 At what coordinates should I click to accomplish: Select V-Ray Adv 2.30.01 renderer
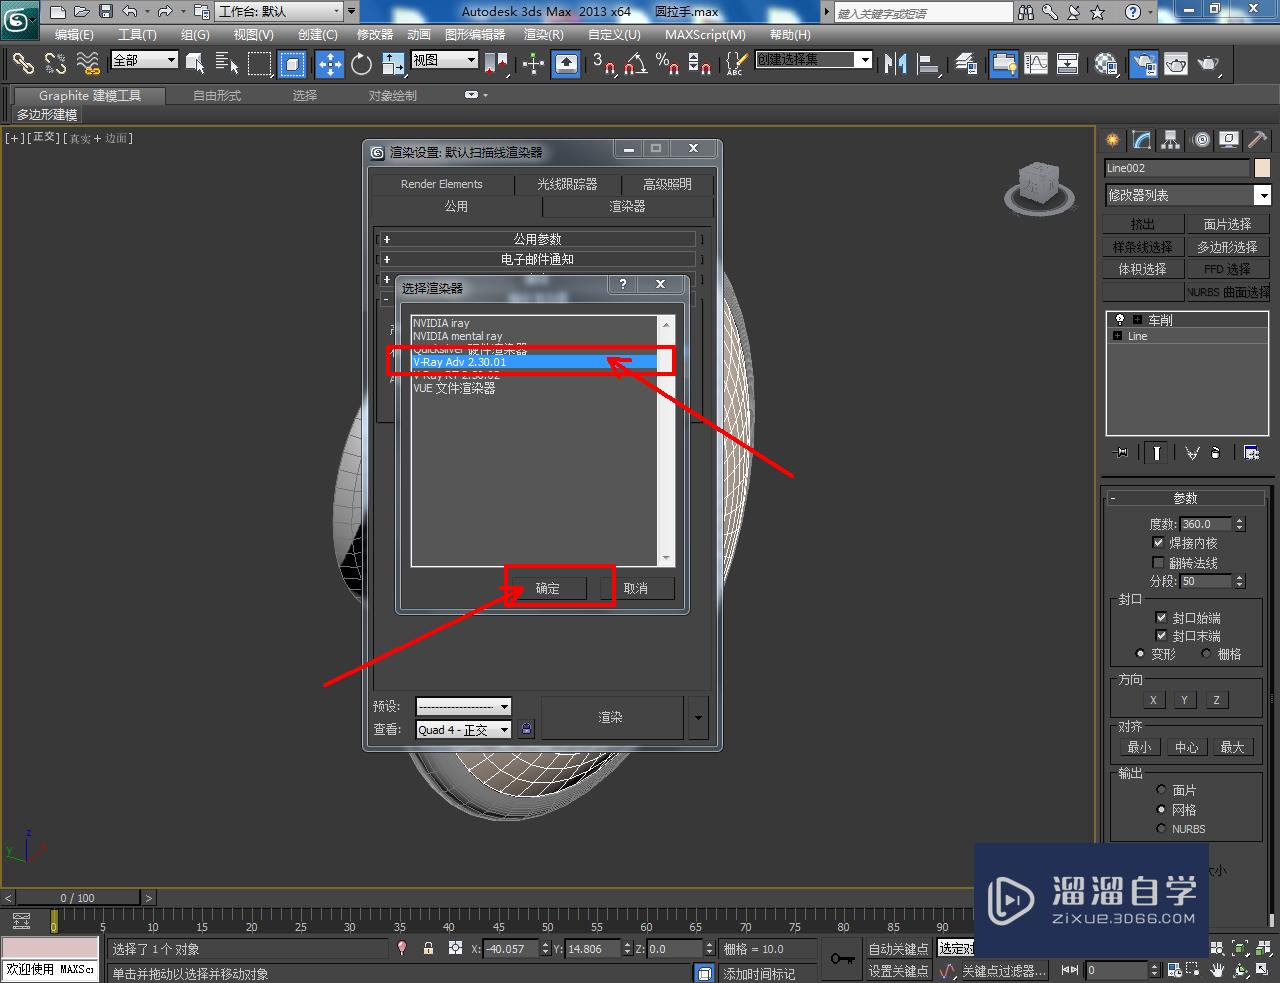click(x=535, y=362)
